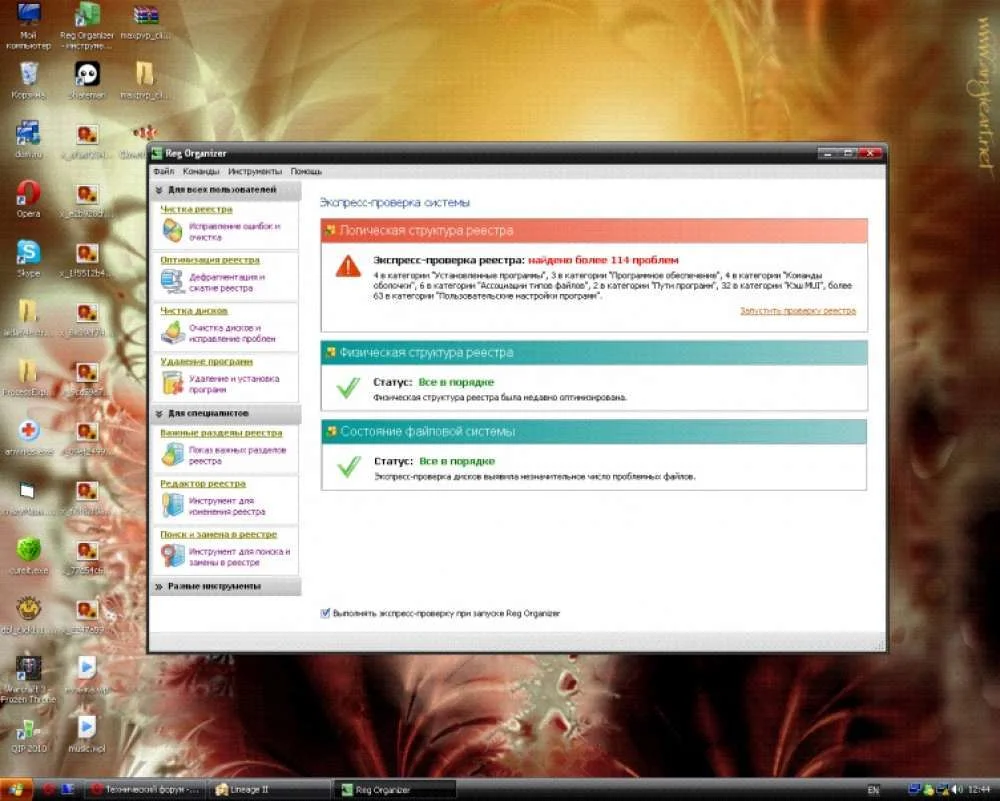Click the Поиск и замена в реестре icon

173,557
